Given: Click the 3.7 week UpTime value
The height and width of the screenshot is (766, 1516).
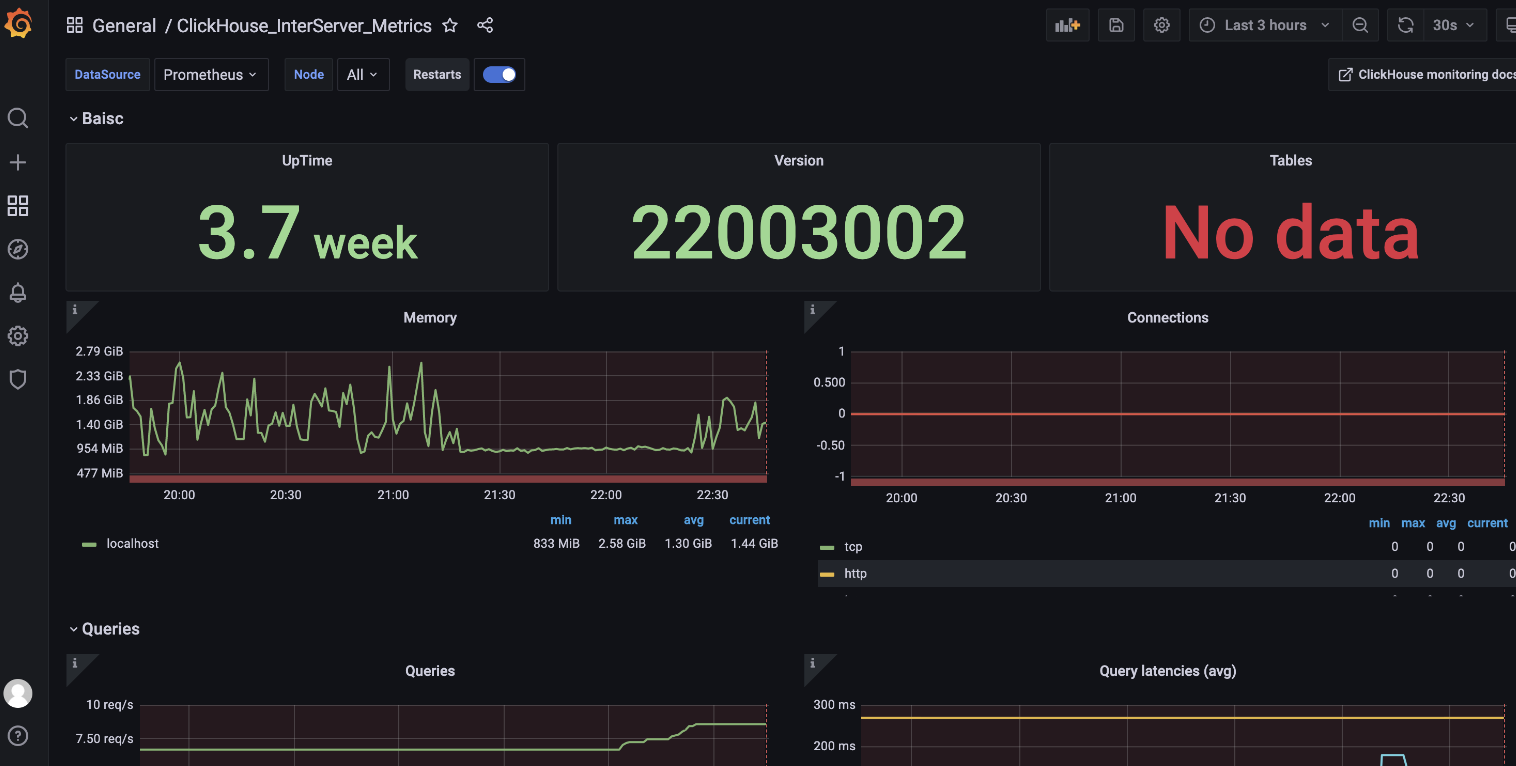Looking at the screenshot, I should pos(307,233).
